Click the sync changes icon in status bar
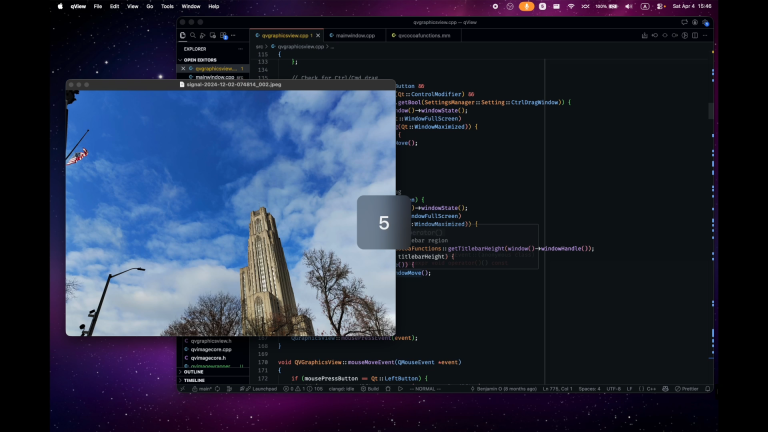 pyautogui.click(x=217, y=389)
